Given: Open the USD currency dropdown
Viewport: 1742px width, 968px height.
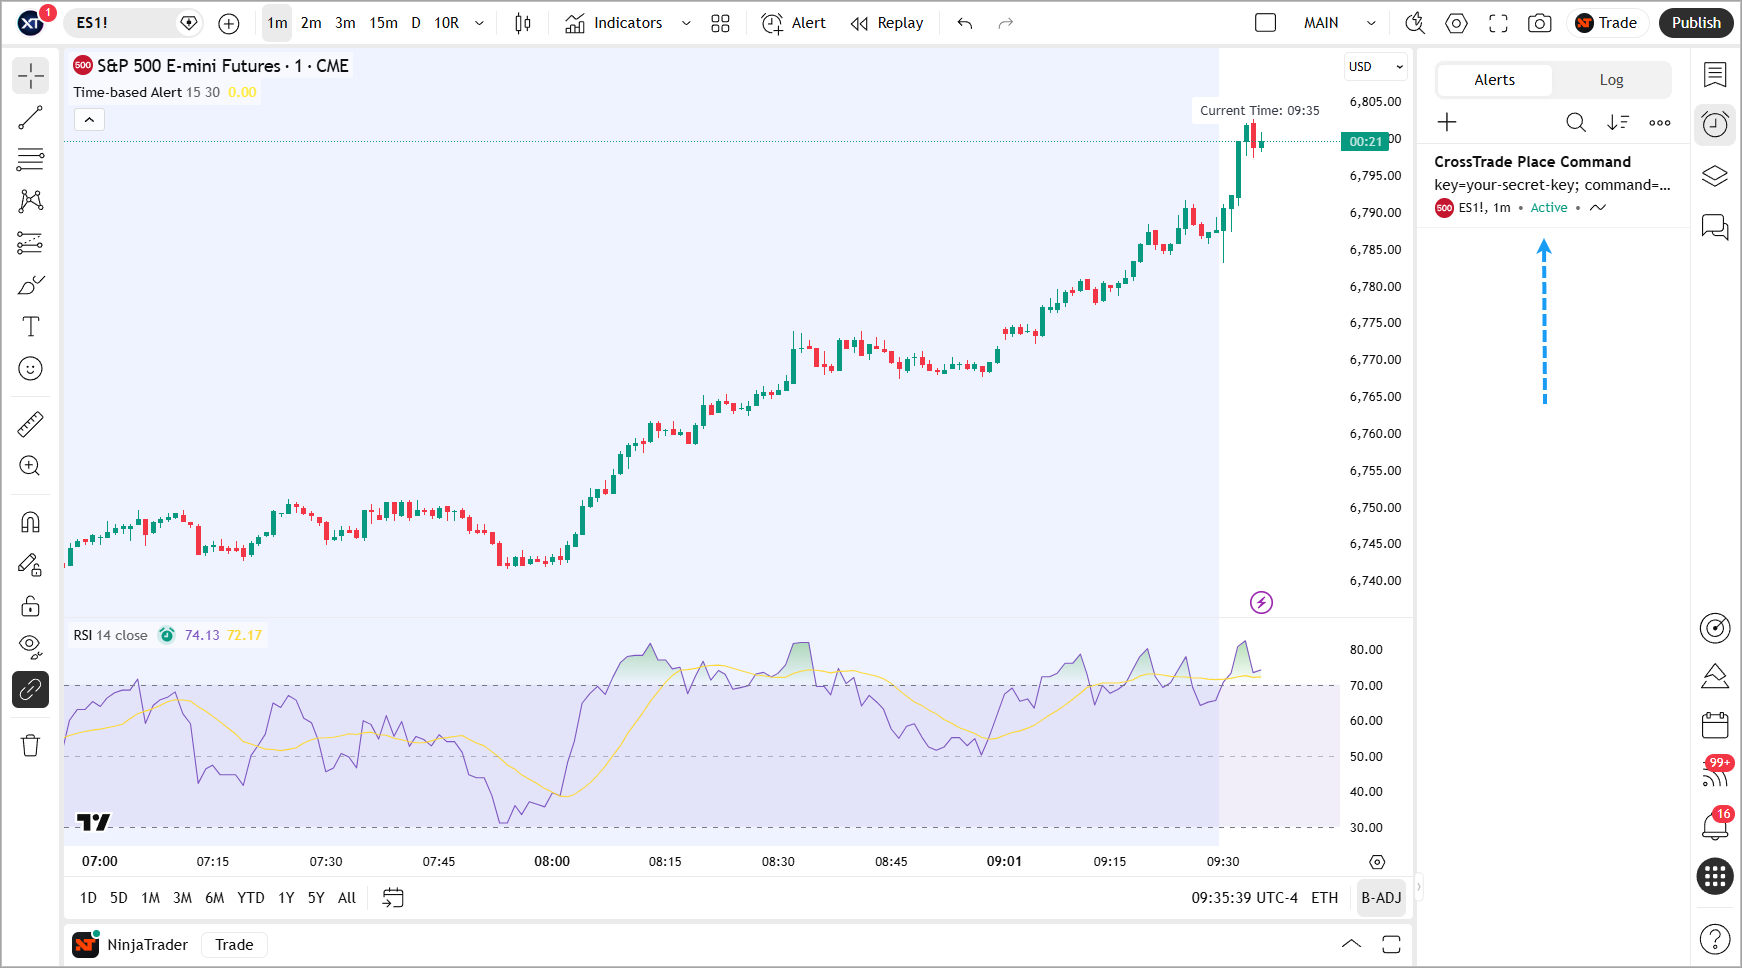Looking at the screenshot, I should 1376,67.
